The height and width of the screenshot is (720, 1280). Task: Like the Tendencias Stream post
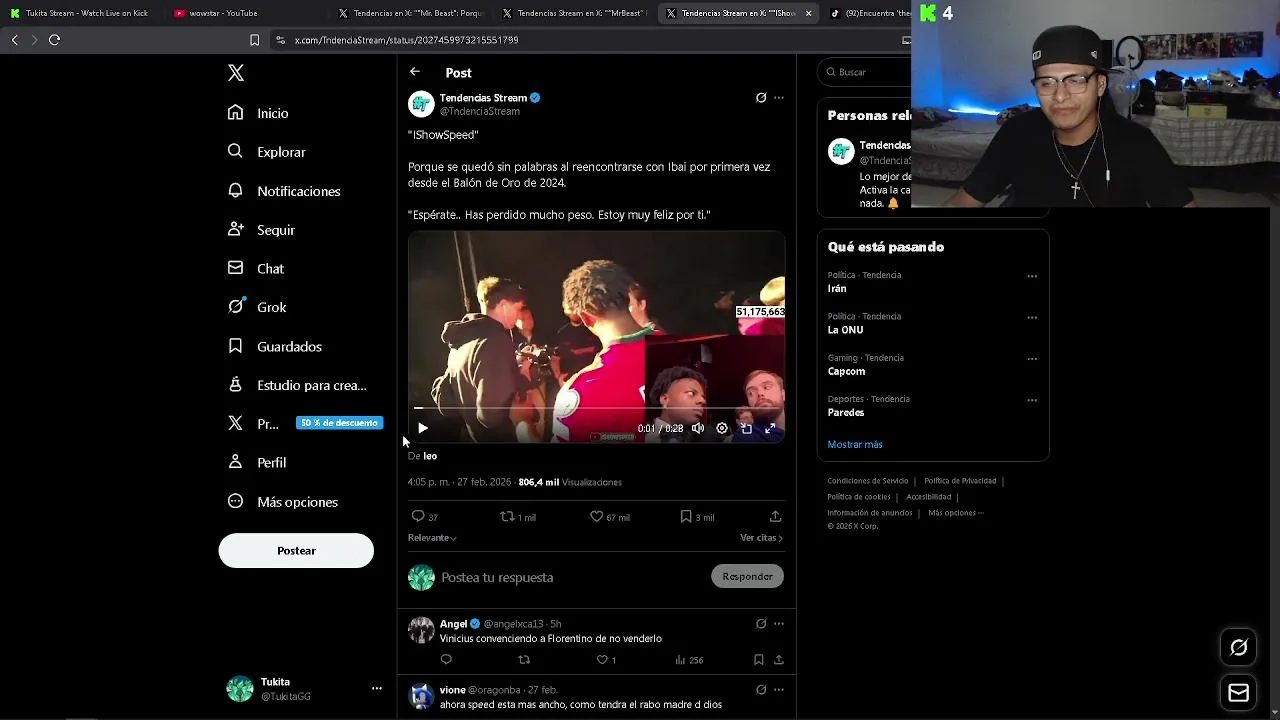[x=597, y=517]
